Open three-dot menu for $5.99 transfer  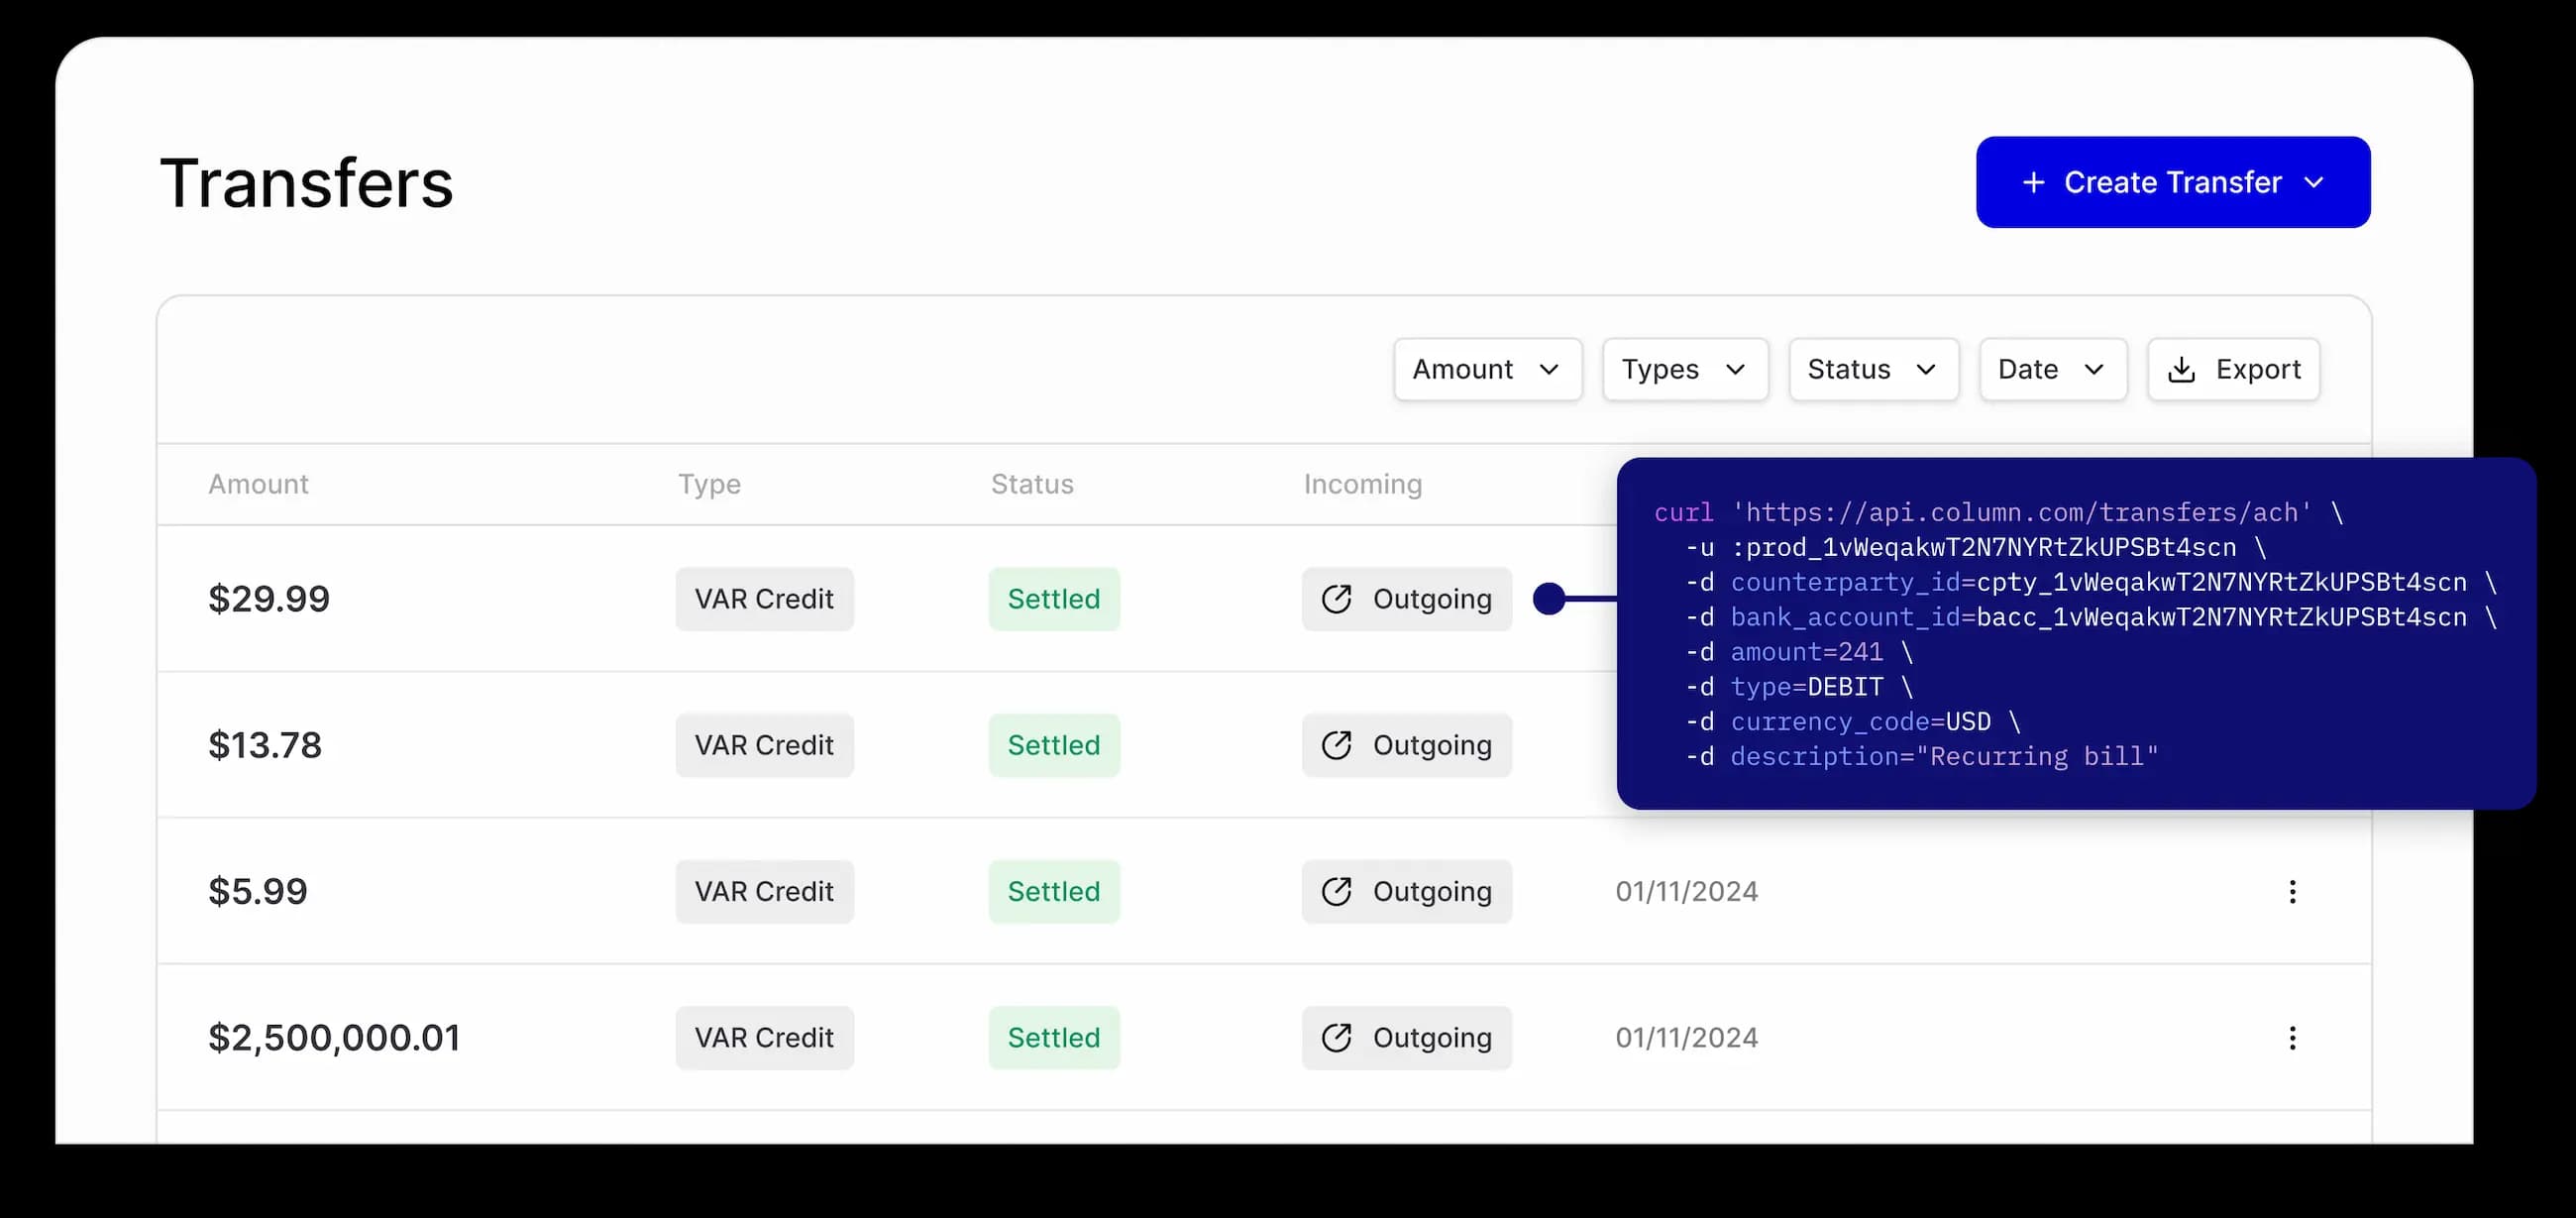click(2292, 891)
